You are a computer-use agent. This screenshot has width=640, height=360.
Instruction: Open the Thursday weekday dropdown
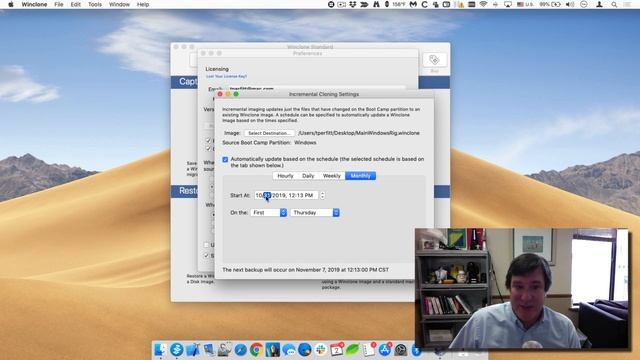(x=315, y=213)
